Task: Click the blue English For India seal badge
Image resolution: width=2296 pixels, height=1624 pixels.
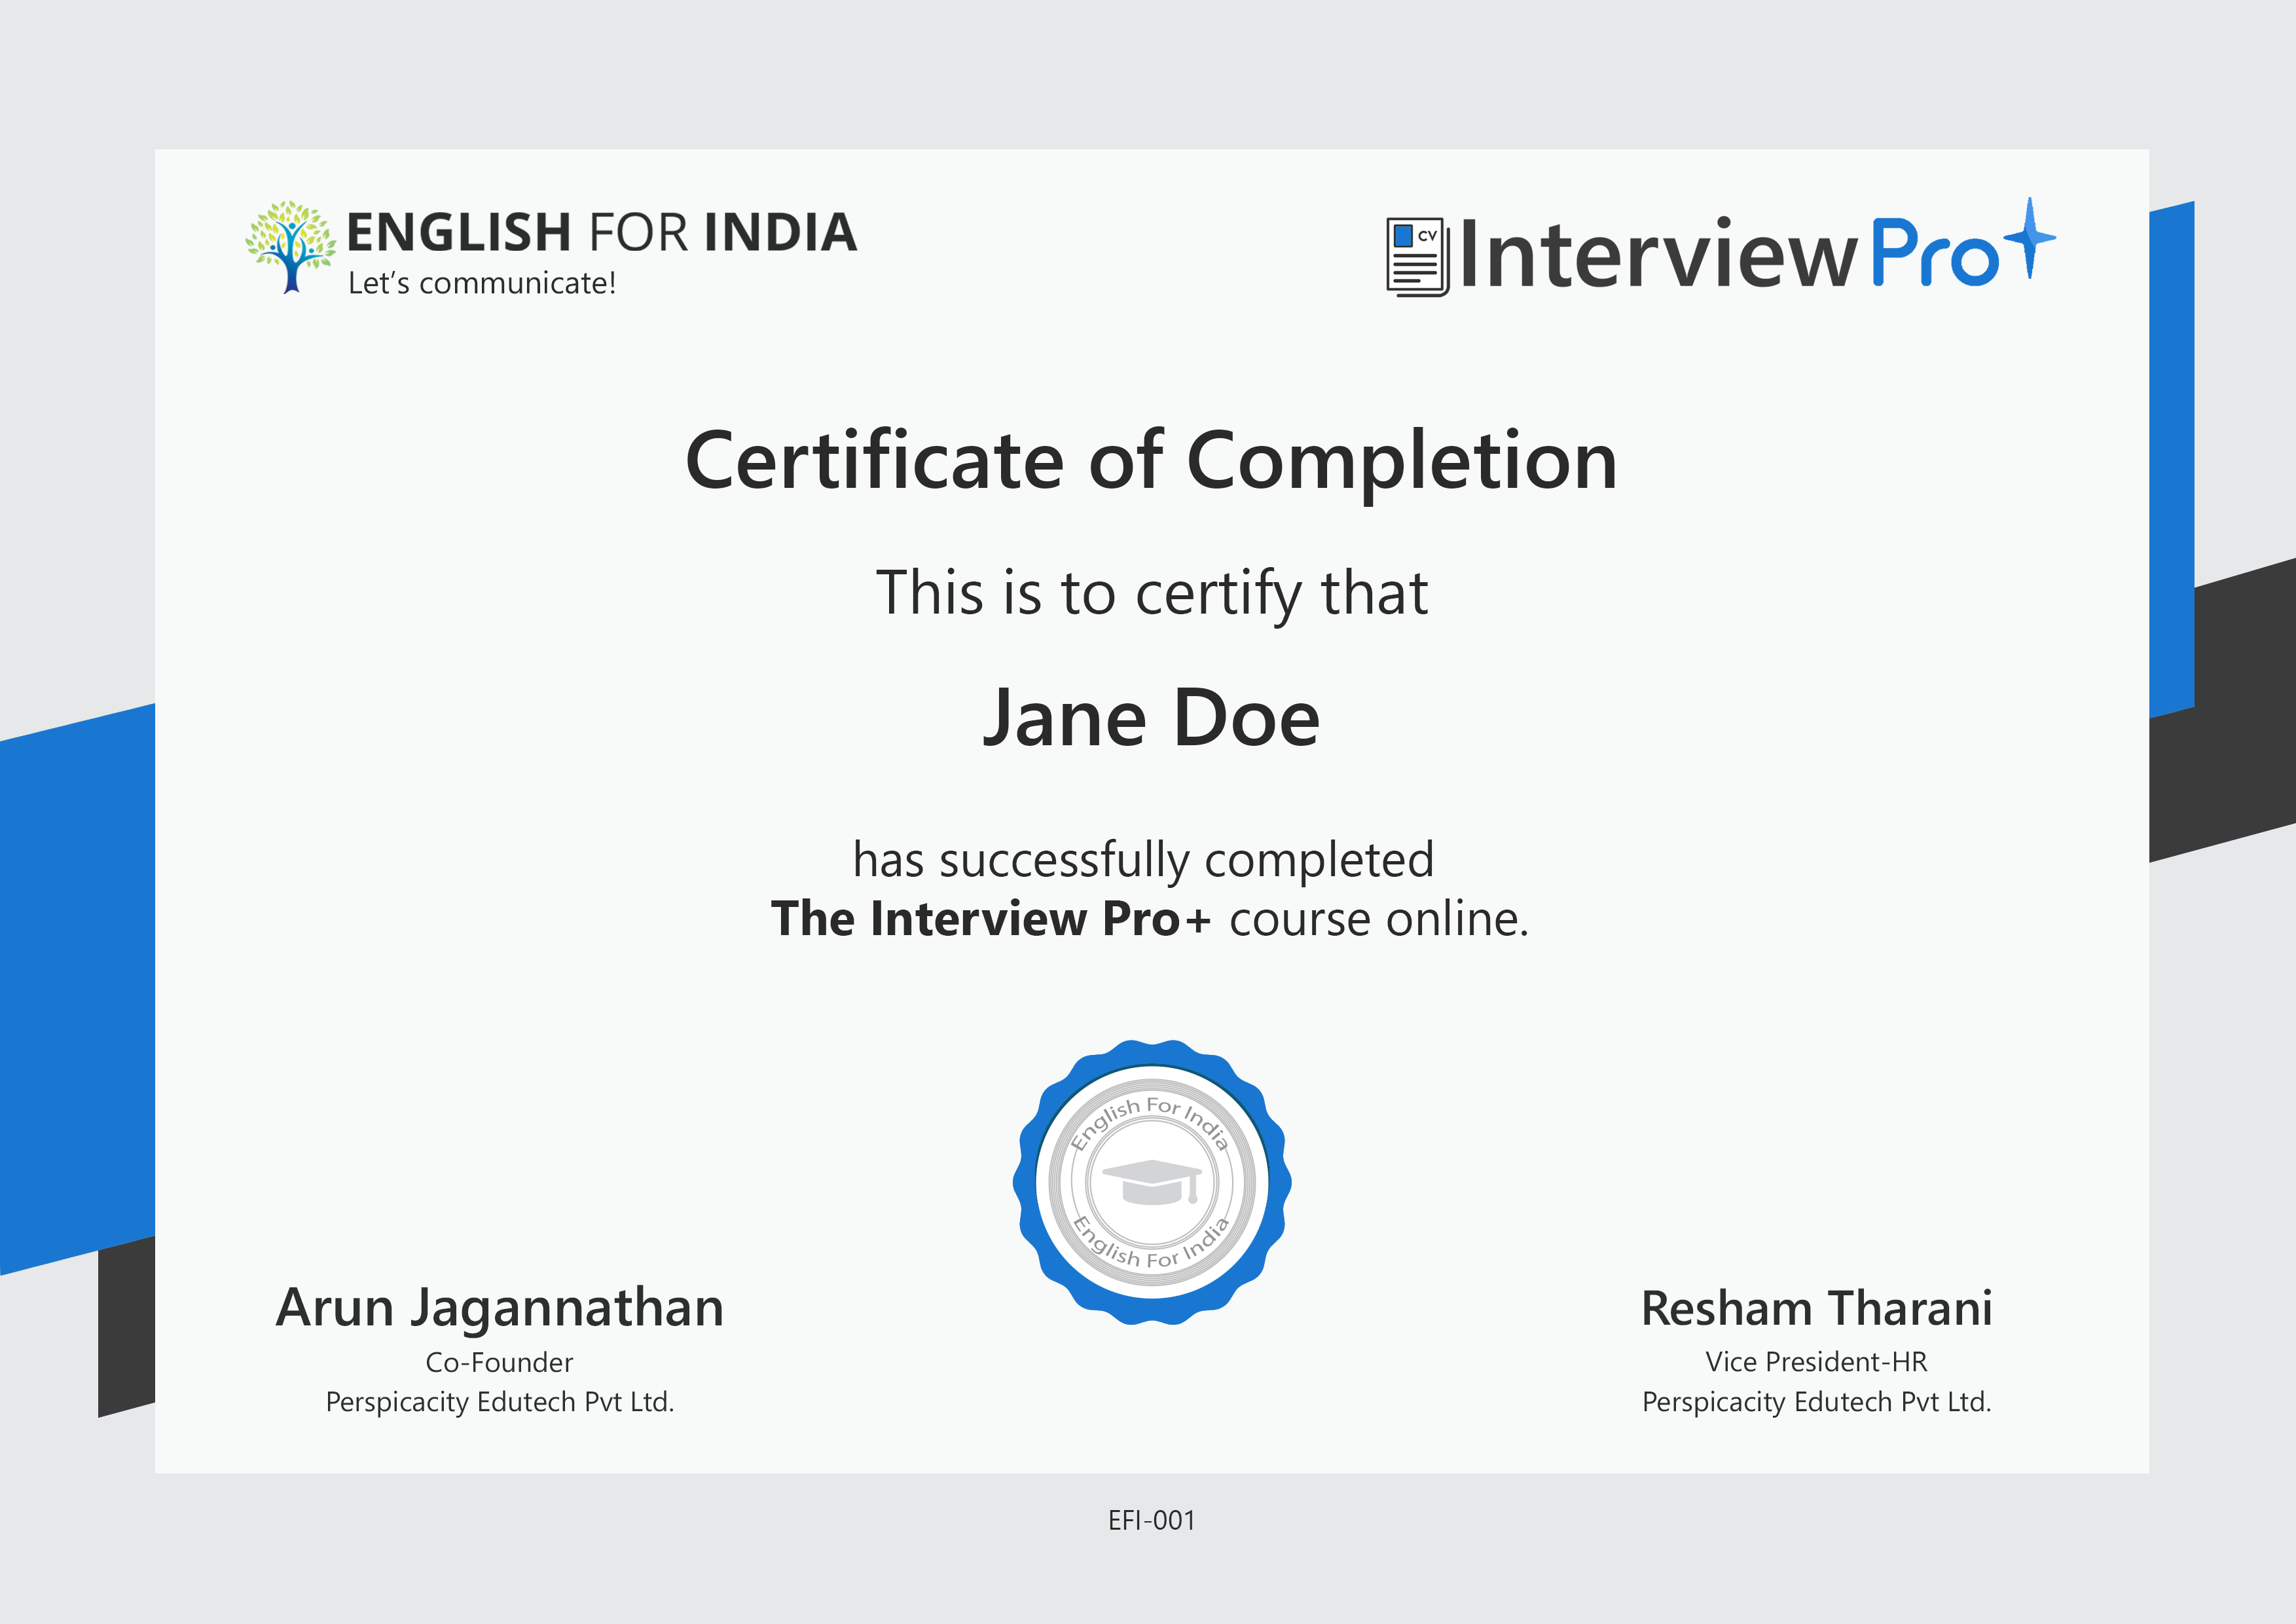Action: (x=1152, y=1182)
